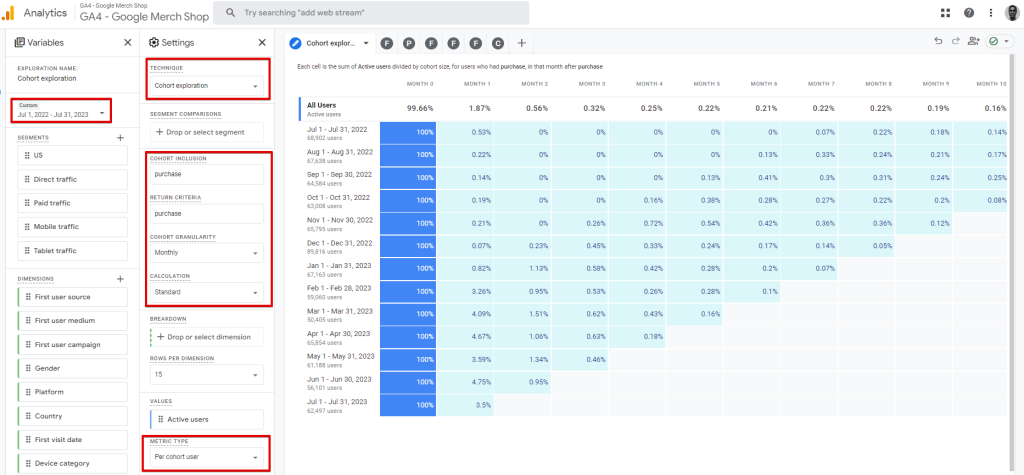
Task: Click the Google Analytics logo
Action: (x=8, y=12)
